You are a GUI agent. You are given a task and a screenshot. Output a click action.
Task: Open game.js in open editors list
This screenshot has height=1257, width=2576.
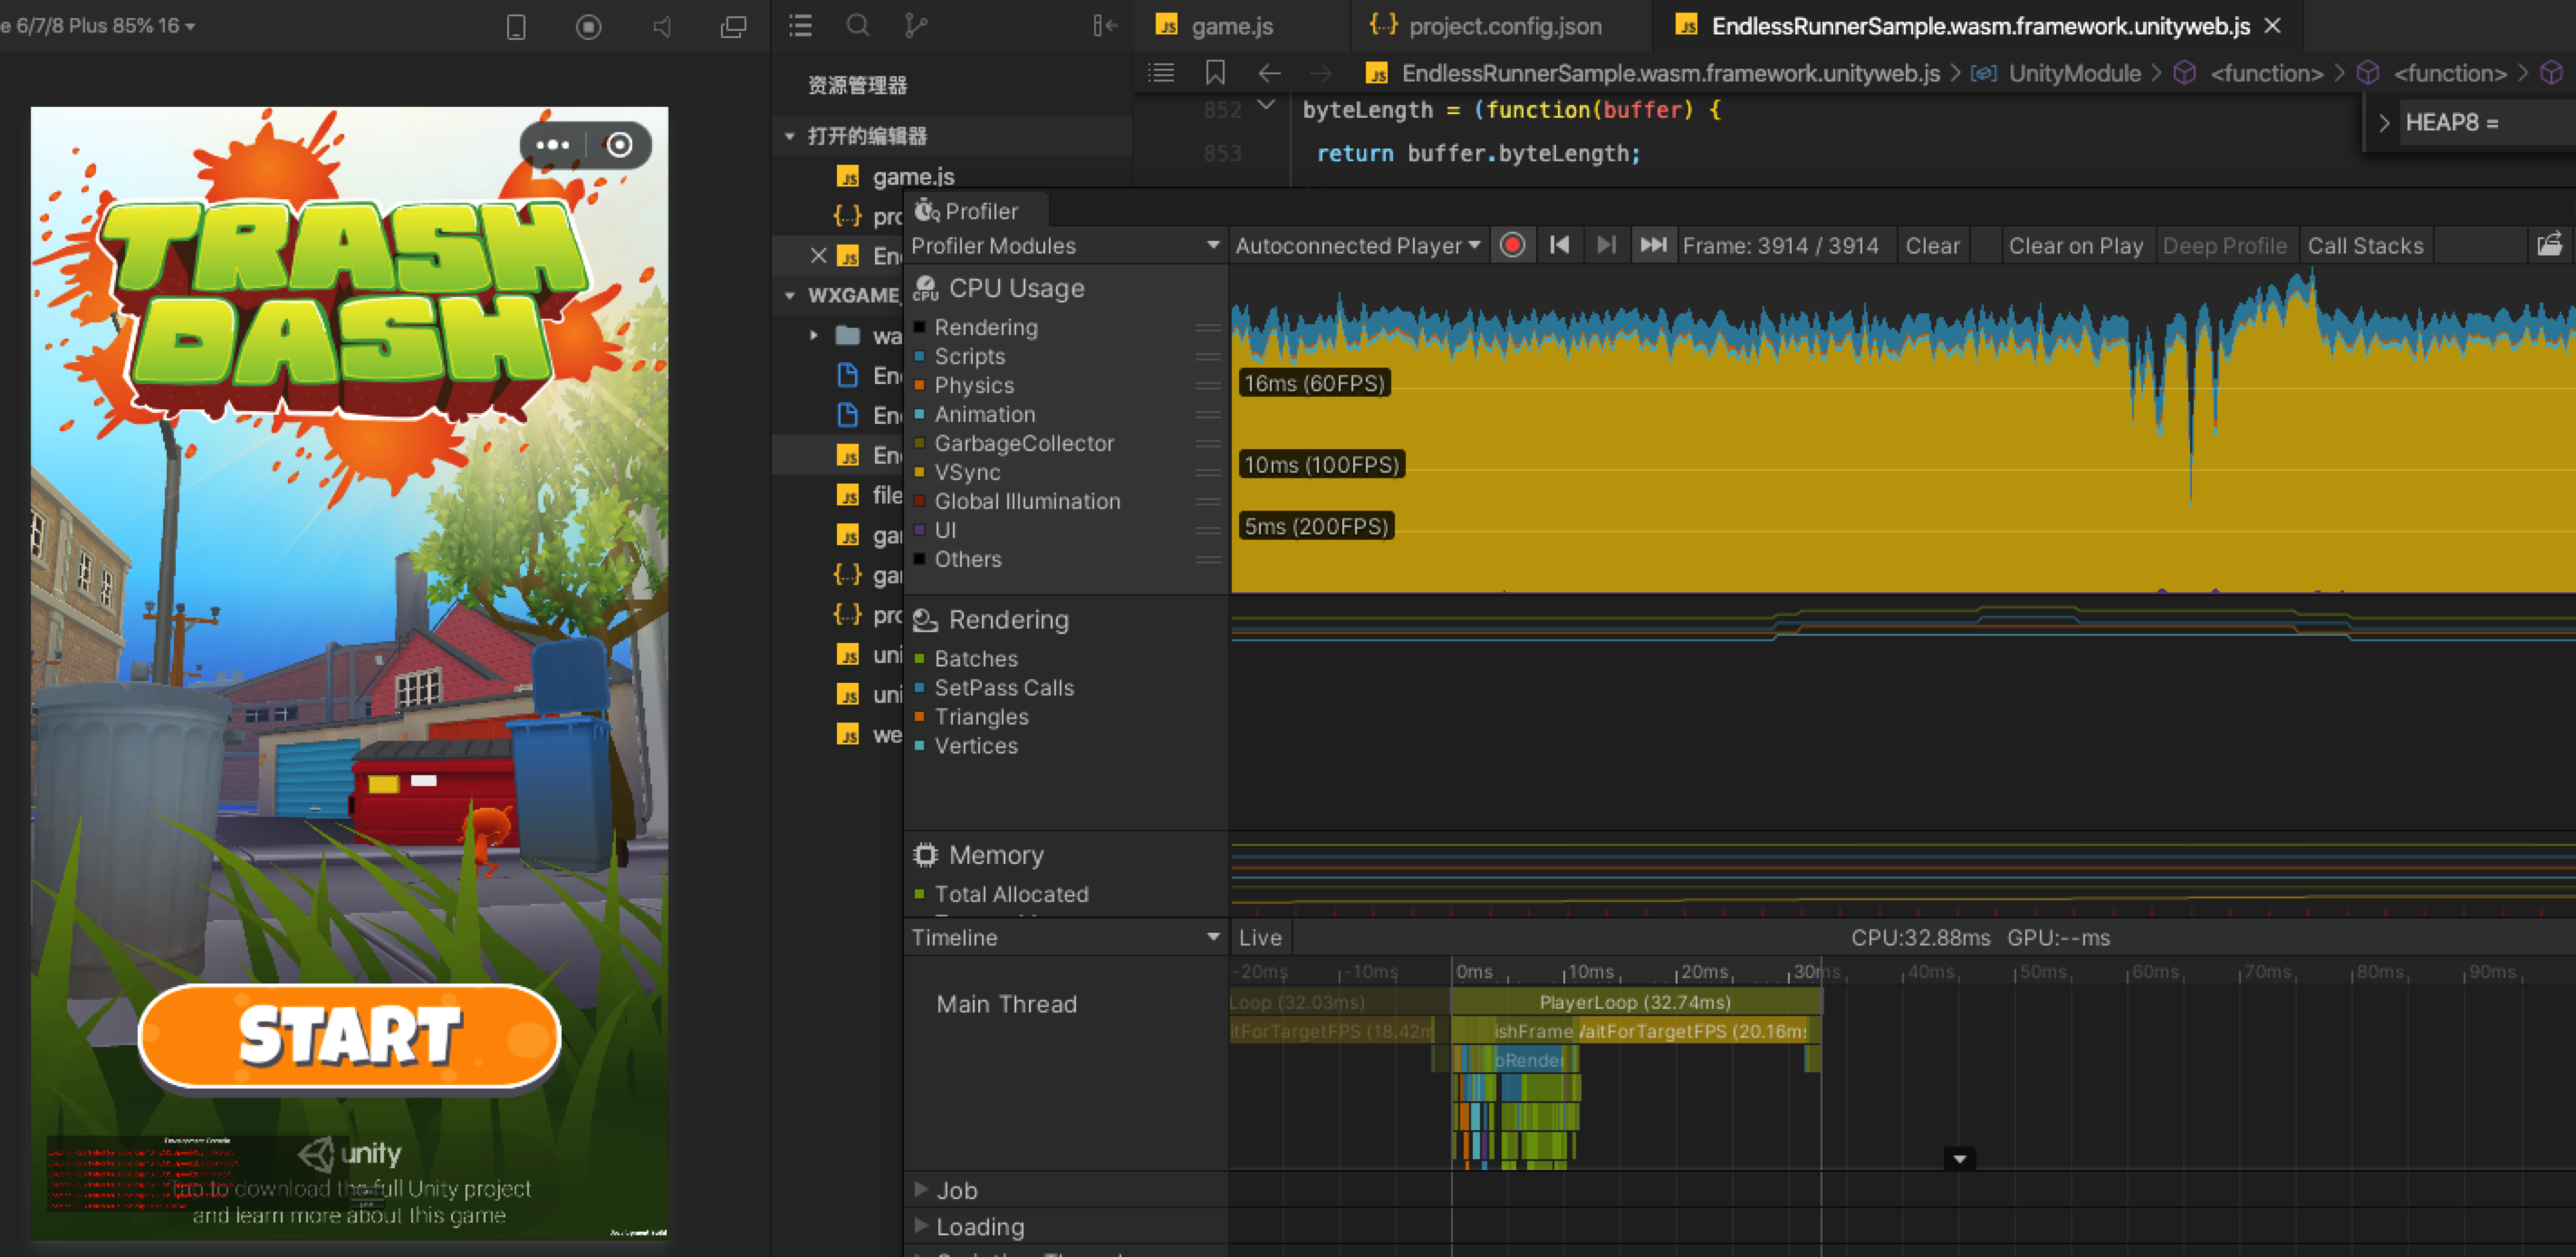[913, 177]
